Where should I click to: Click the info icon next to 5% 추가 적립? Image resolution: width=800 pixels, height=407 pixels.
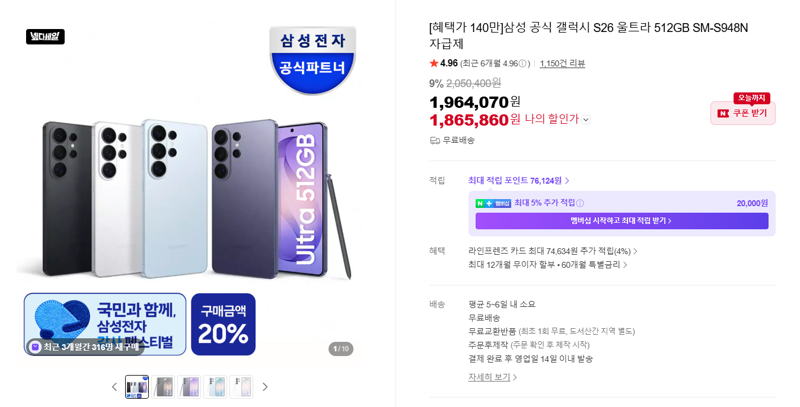pyautogui.click(x=580, y=203)
